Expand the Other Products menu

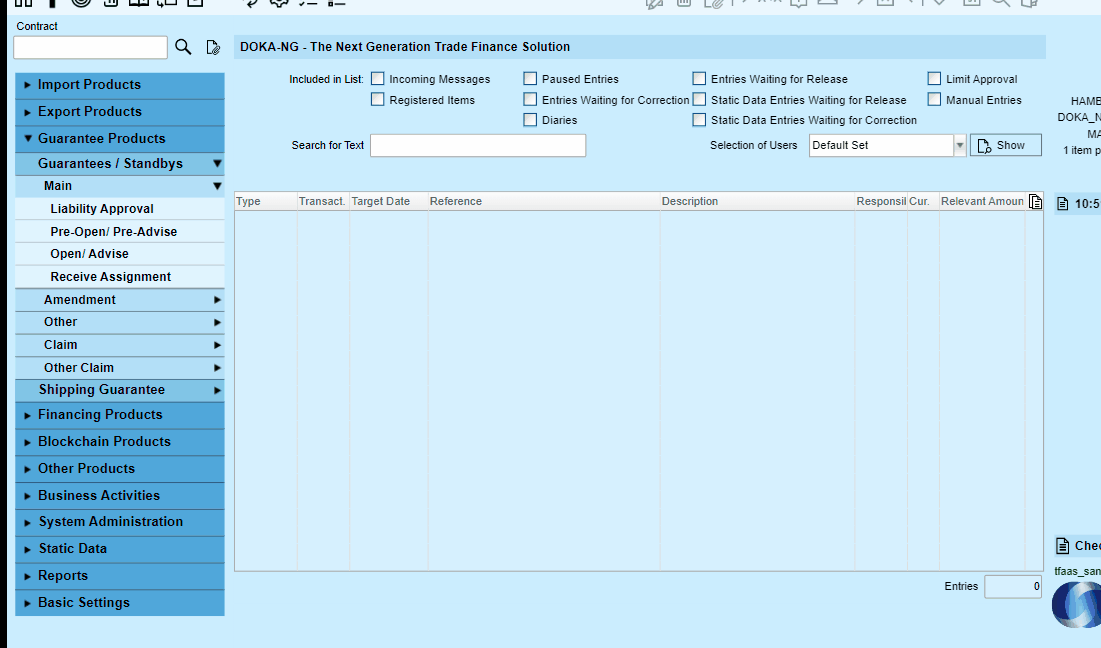pyautogui.click(x=120, y=469)
